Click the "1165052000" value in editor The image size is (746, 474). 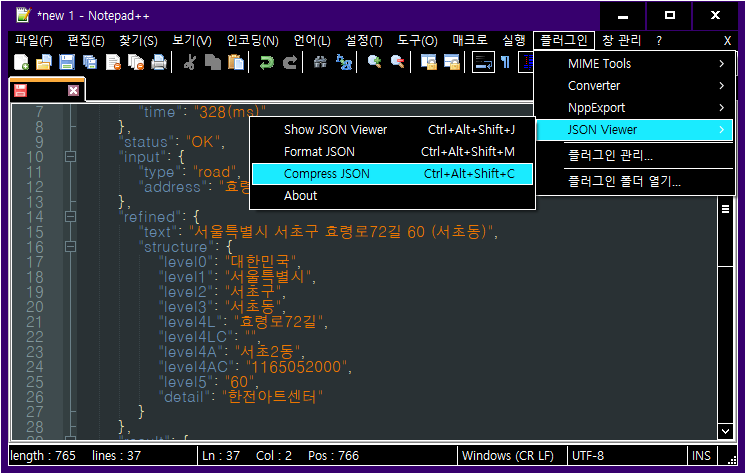pos(296,367)
